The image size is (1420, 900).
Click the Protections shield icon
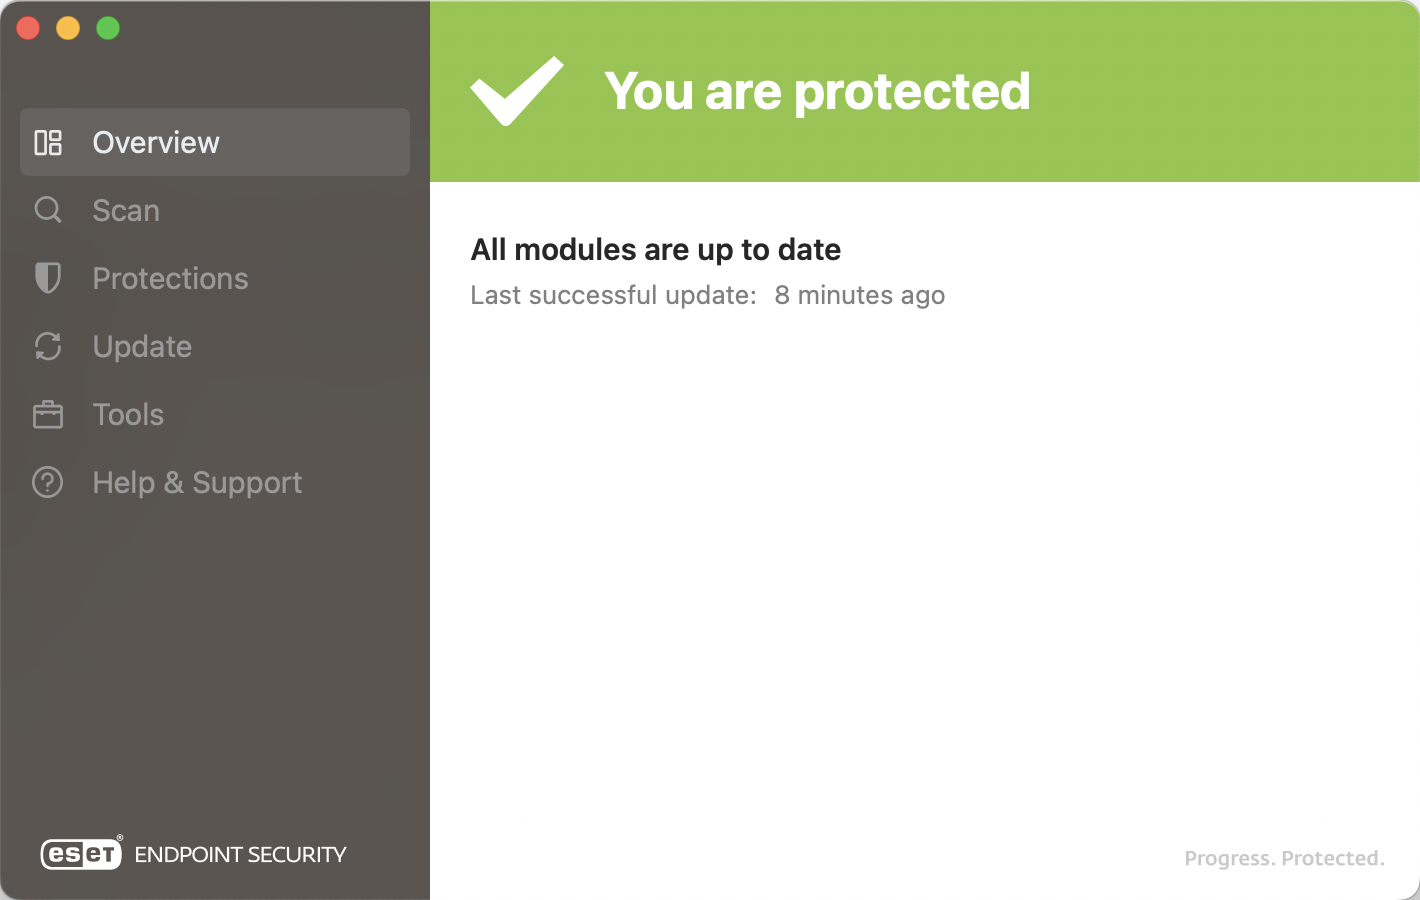48,278
